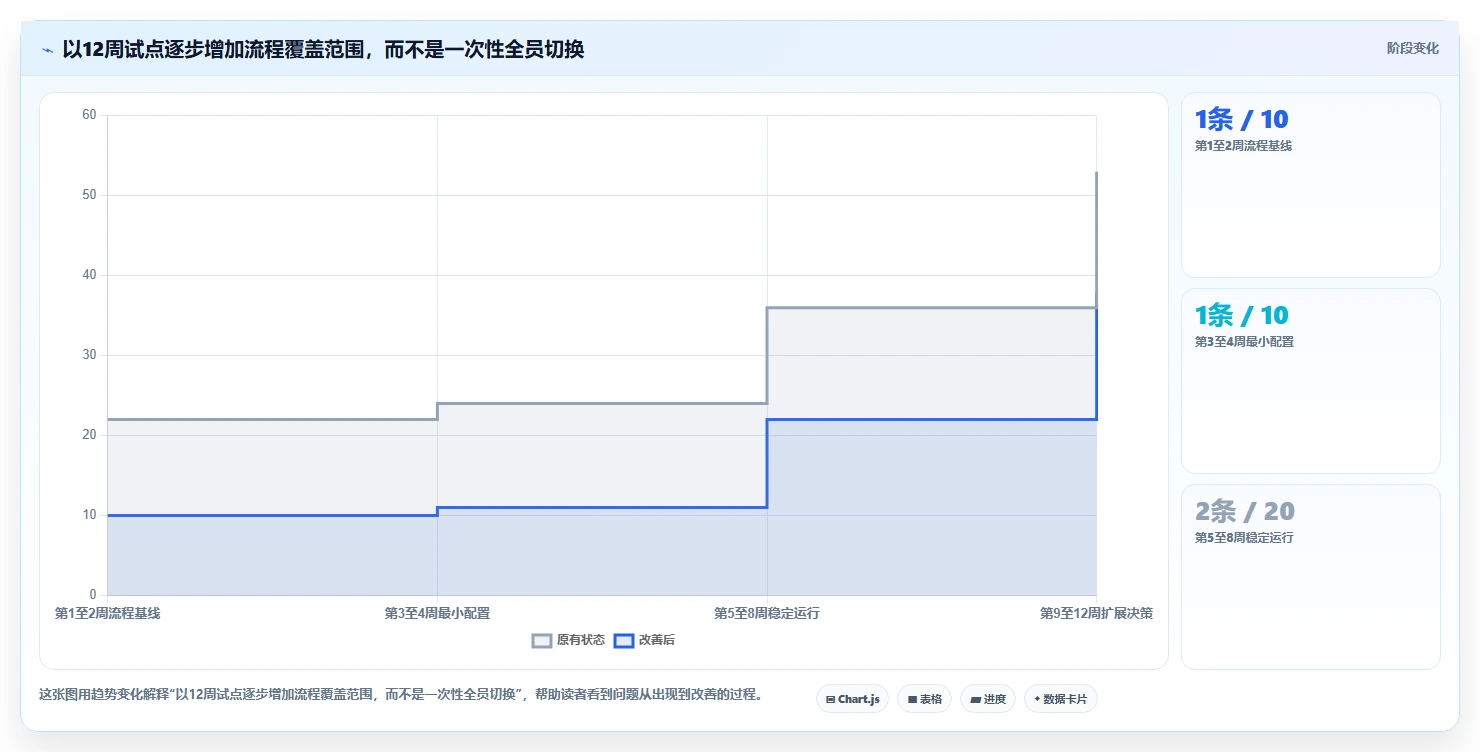
Task: Click the y-axis value 20
Action: (x=89, y=435)
